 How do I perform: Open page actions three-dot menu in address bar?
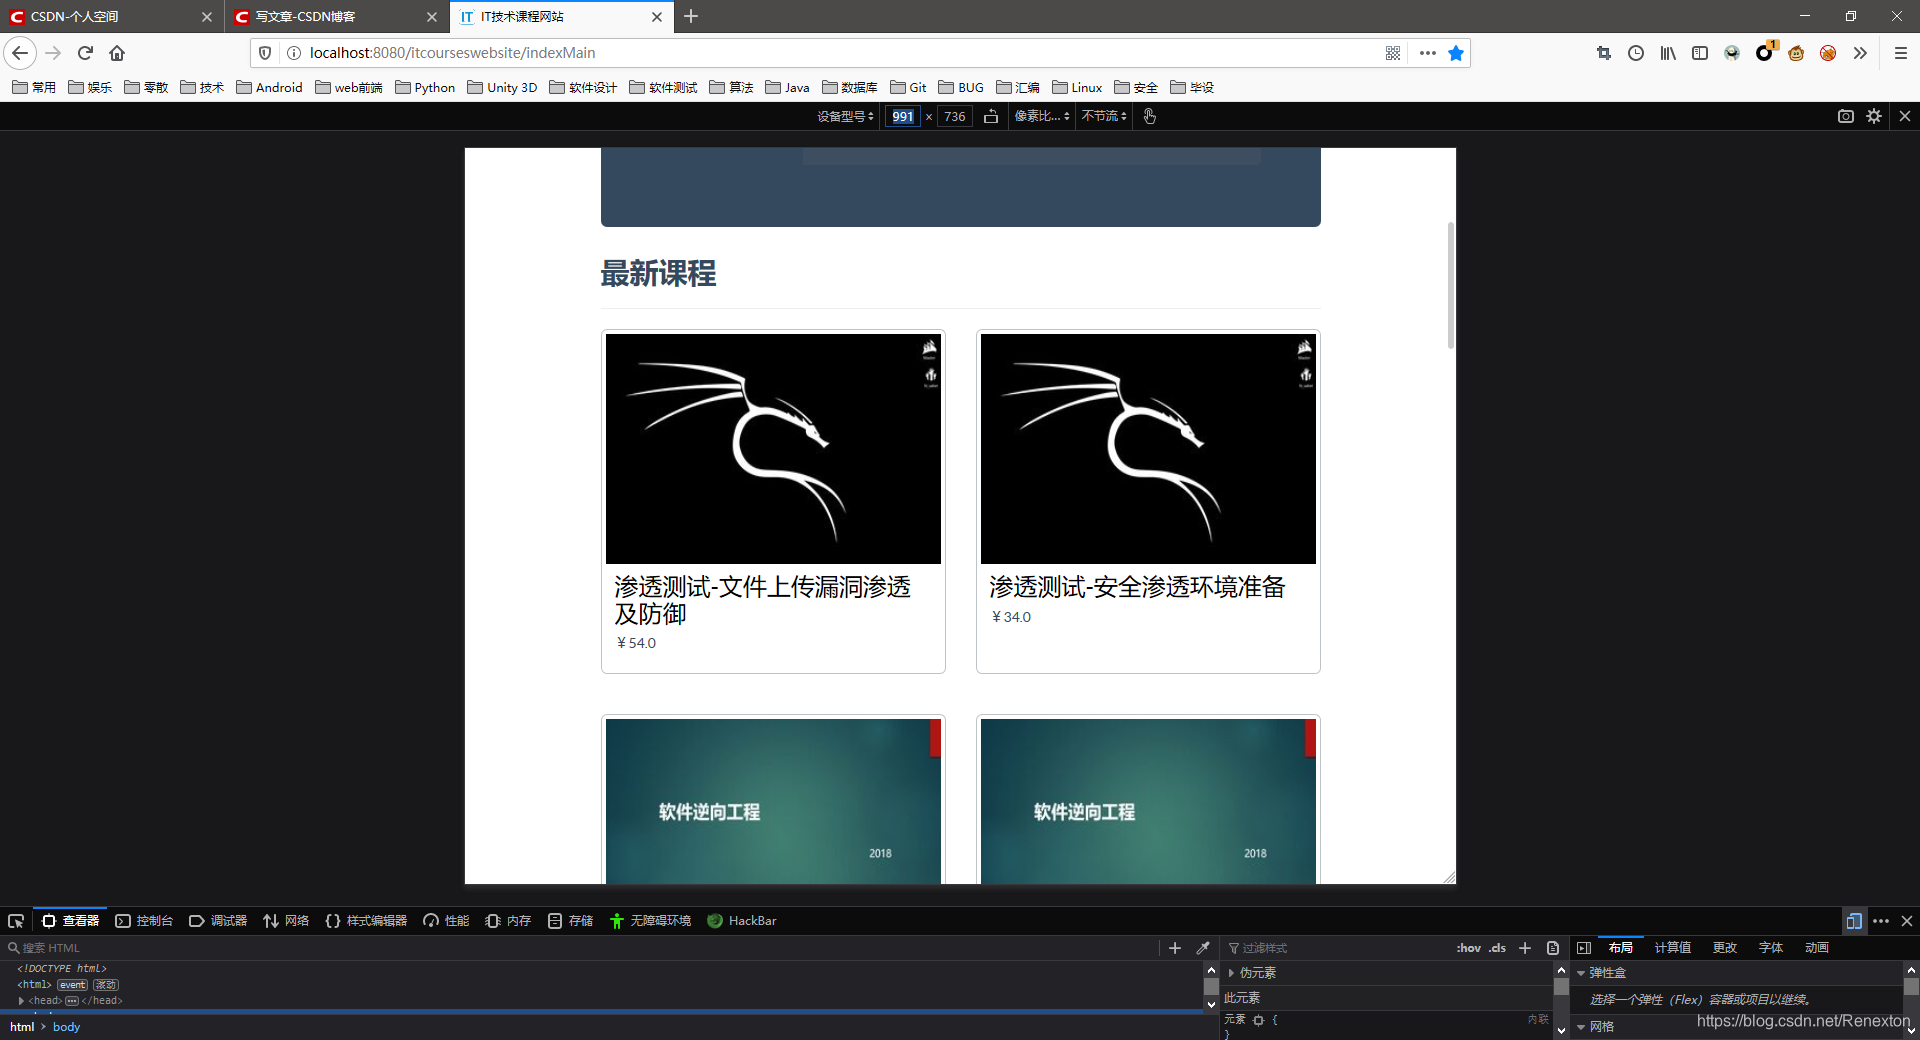pyautogui.click(x=1427, y=53)
